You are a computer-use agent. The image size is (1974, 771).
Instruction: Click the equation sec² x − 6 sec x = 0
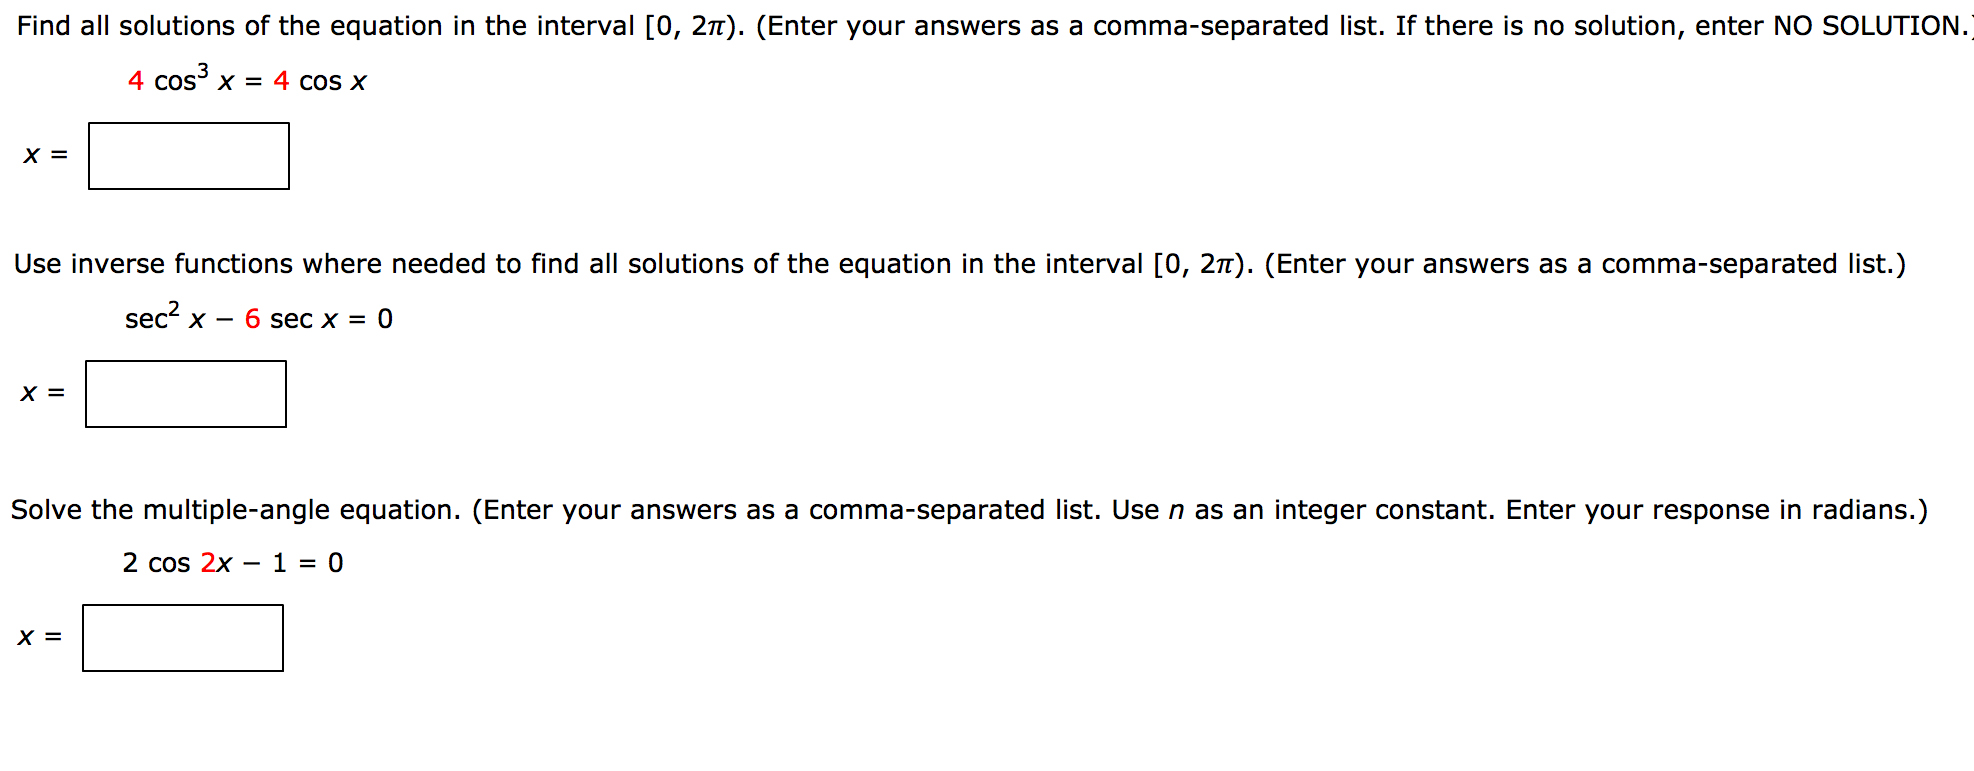click(259, 316)
